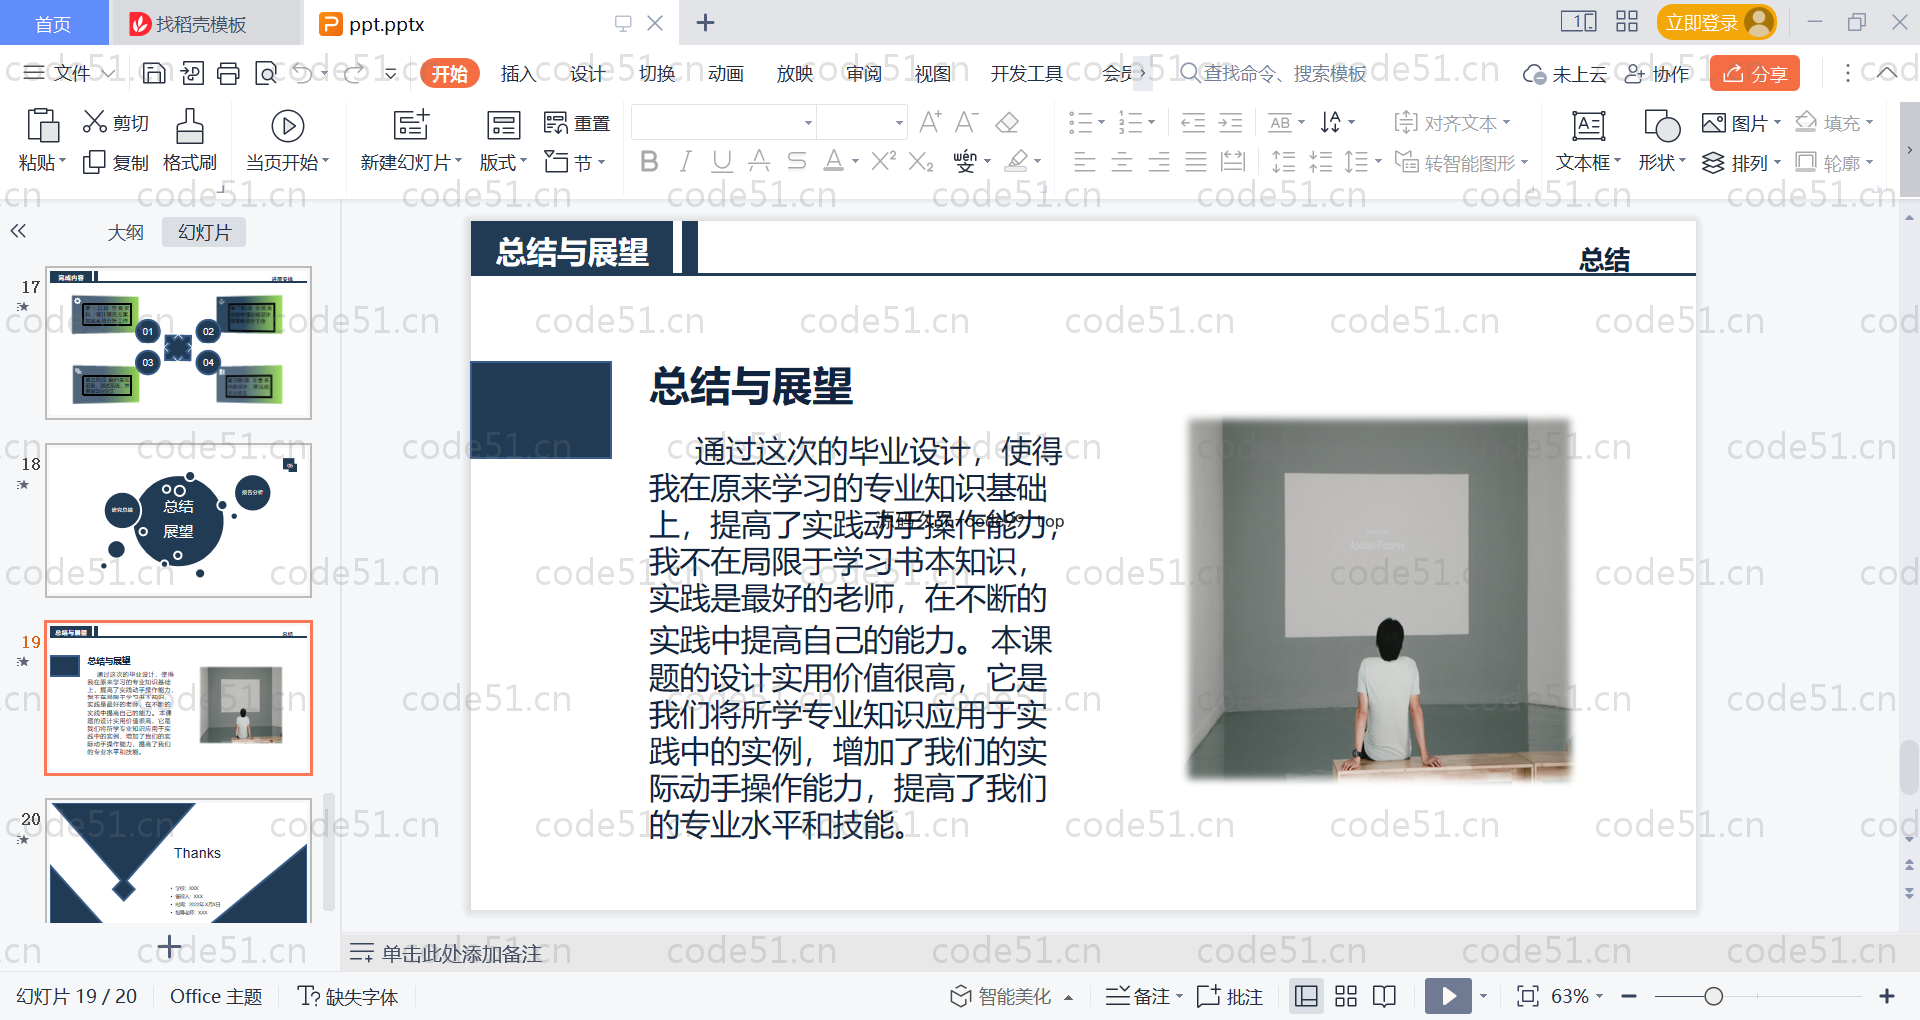Viewport: 1920px width, 1020px height.
Task: Open the Home (首页) tab
Action: pos(53,23)
